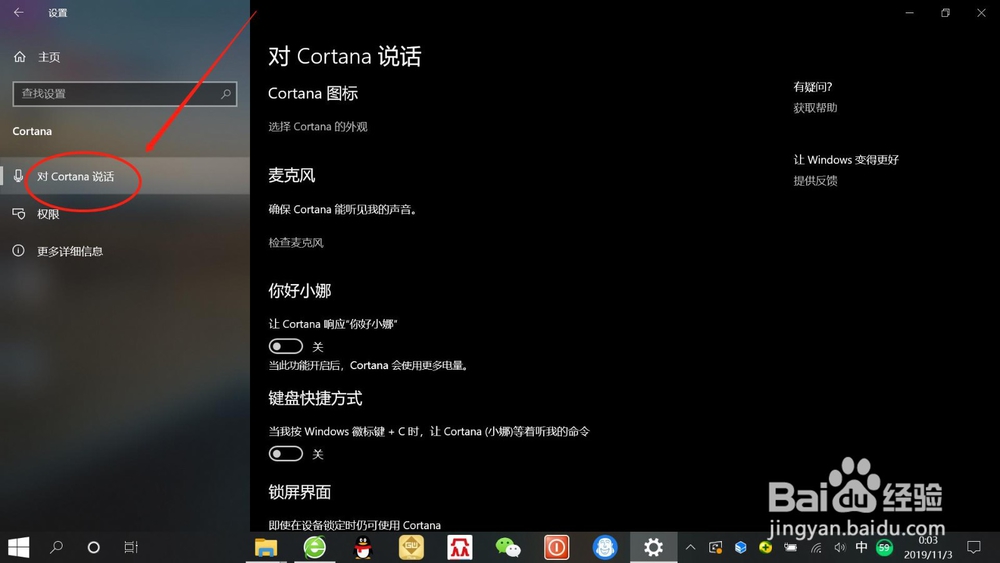This screenshot has width=1000, height=563.
Task: Open the green e browser on taskbar
Action: tap(314, 547)
